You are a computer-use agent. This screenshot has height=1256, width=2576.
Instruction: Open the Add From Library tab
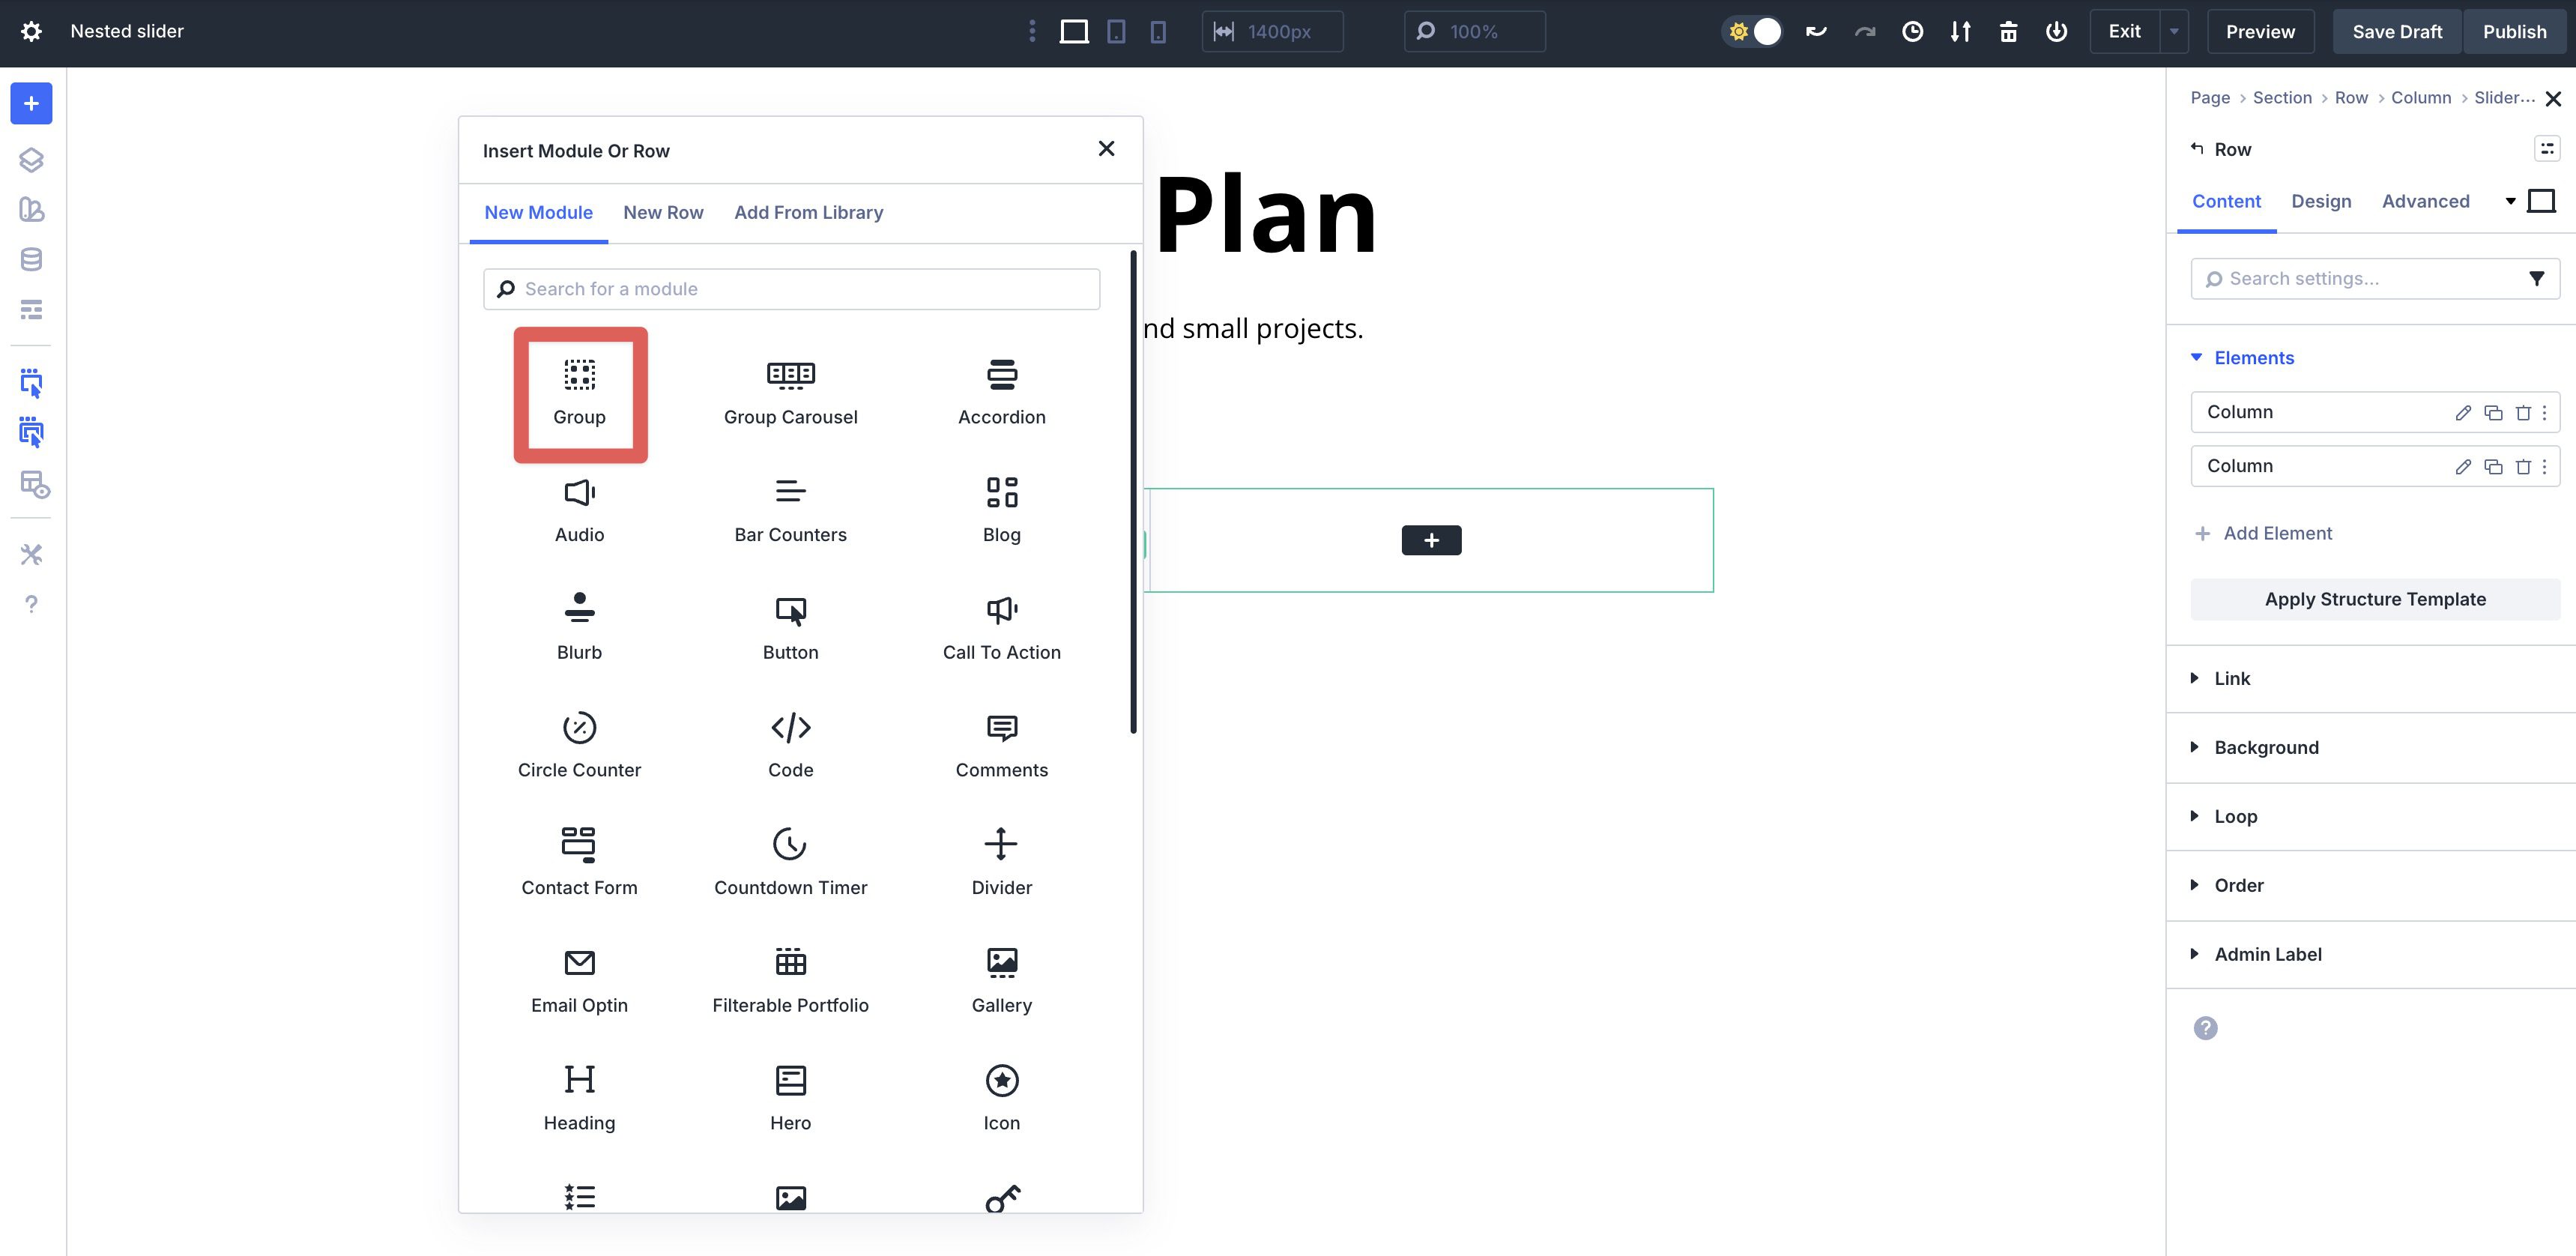(808, 212)
